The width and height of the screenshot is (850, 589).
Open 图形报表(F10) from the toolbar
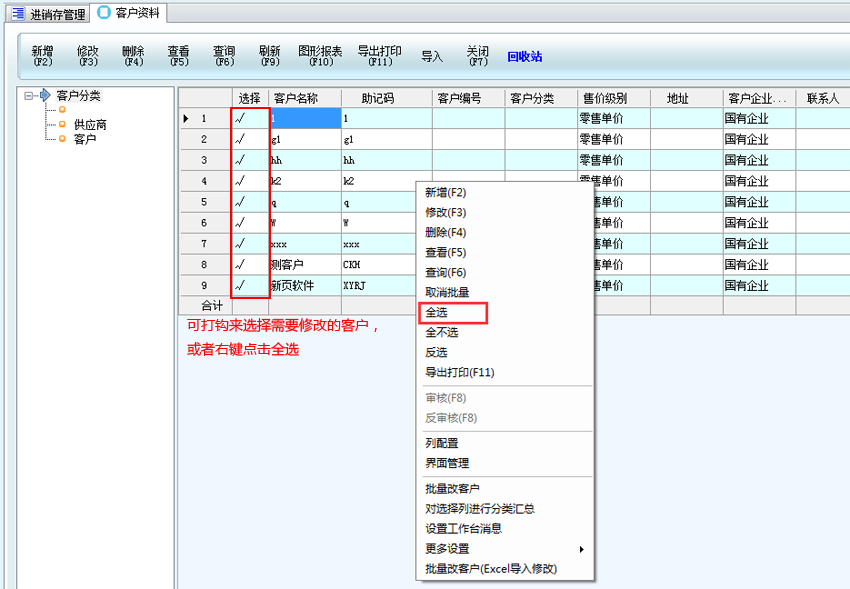click(x=320, y=56)
